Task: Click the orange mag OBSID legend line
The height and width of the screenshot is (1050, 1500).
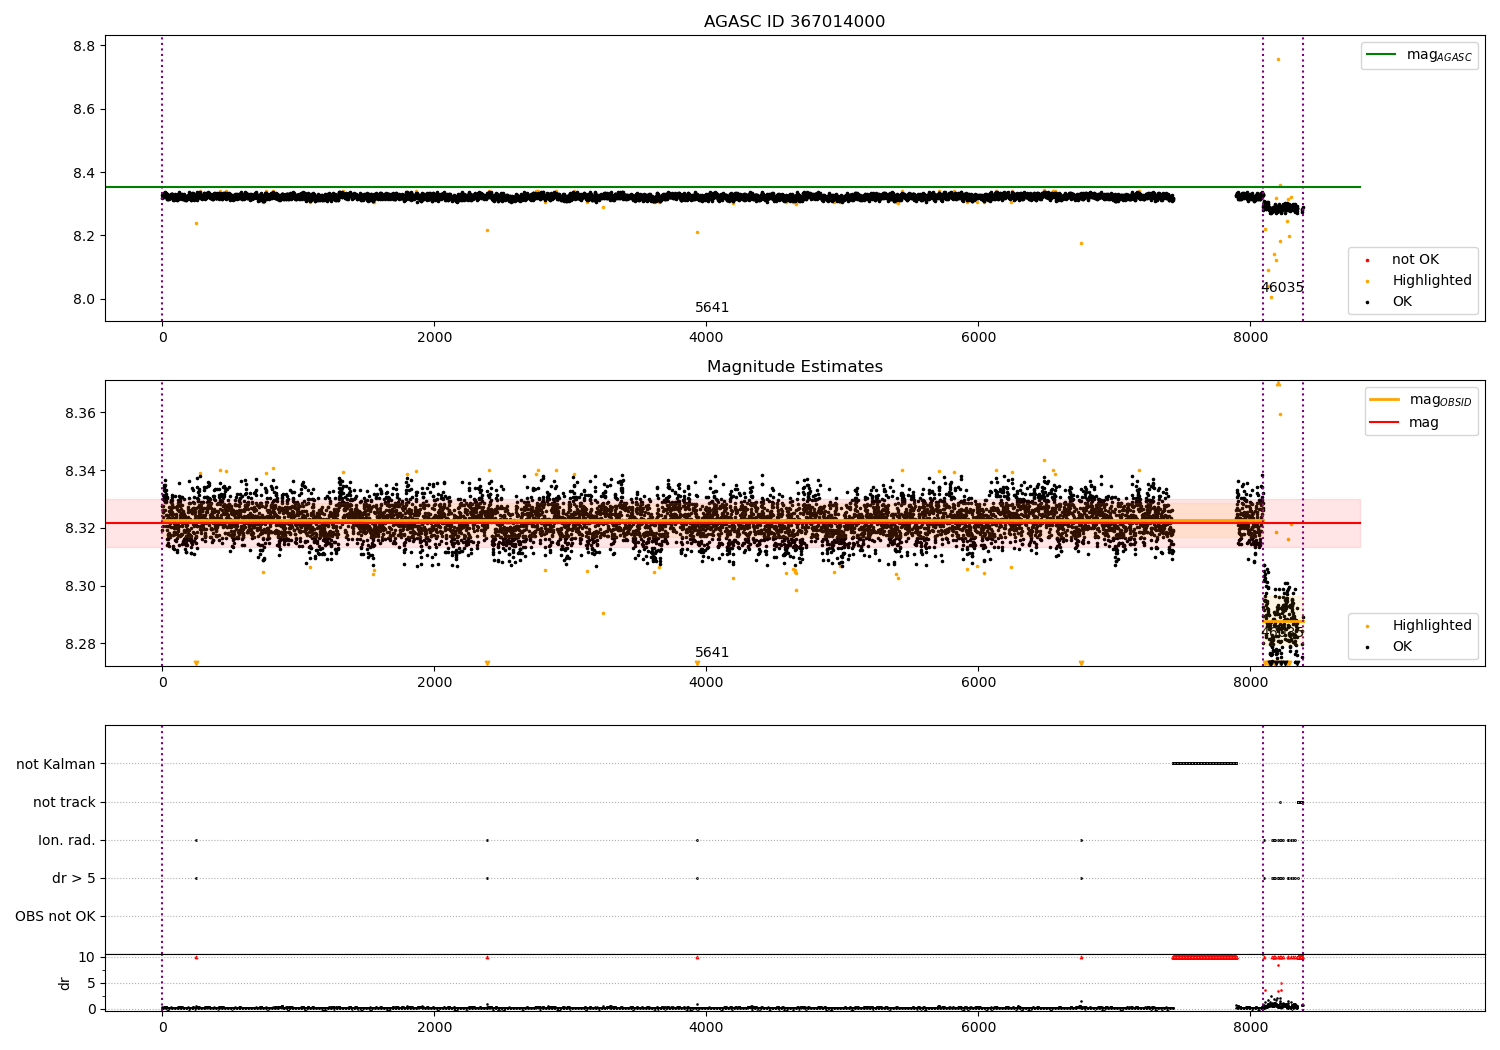Action: point(1384,400)
